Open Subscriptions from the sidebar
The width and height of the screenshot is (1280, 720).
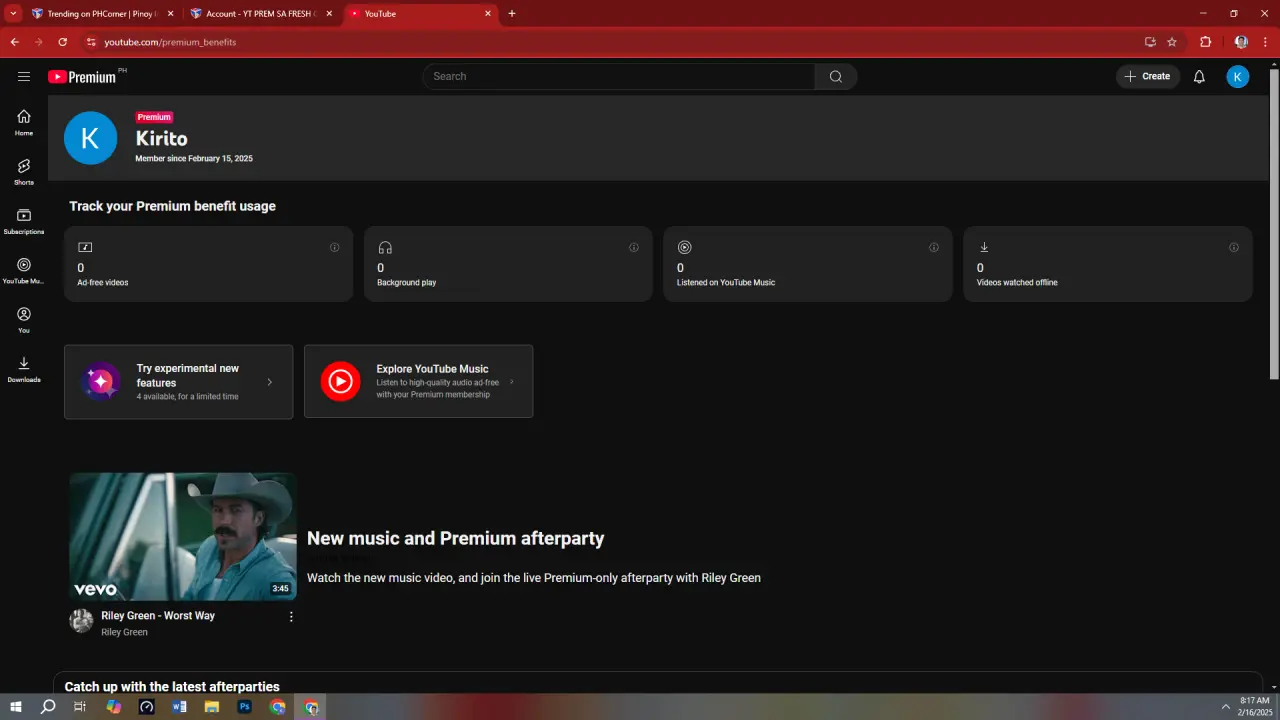24,221
